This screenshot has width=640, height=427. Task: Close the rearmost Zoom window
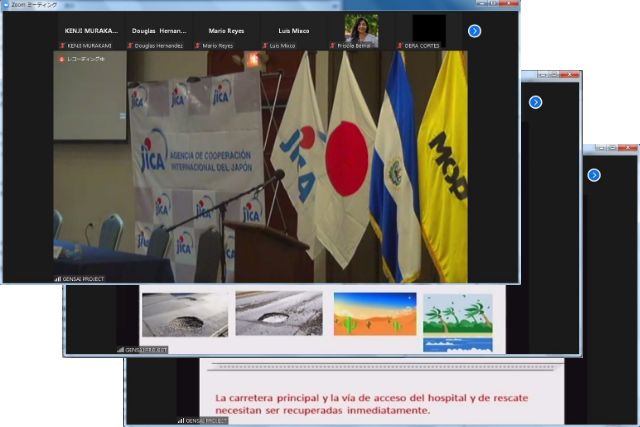pyautogui.click(x=628, y=148)
